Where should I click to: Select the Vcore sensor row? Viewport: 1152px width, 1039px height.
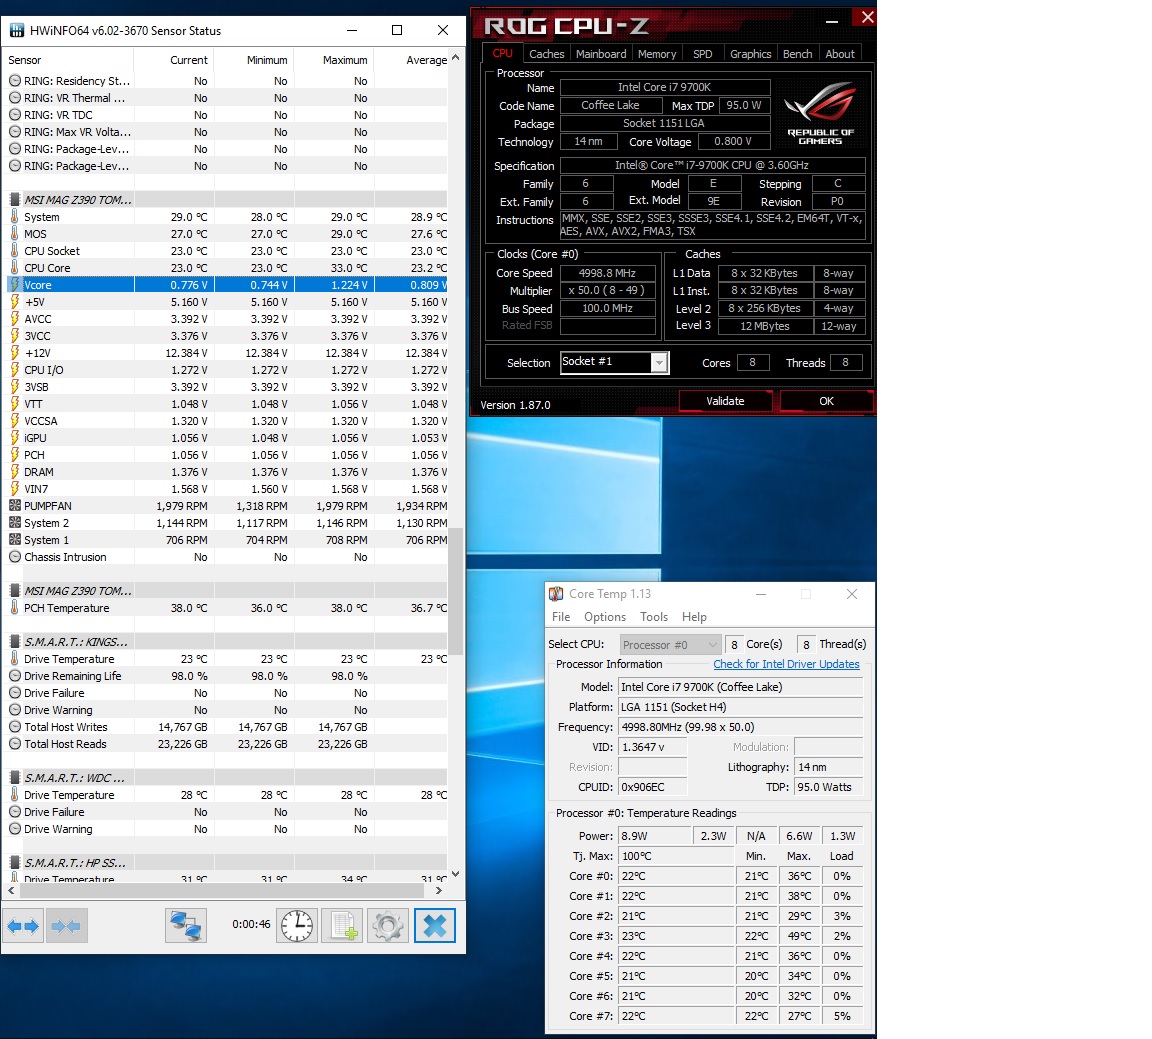pyautogui.click(x=225, y=284)
